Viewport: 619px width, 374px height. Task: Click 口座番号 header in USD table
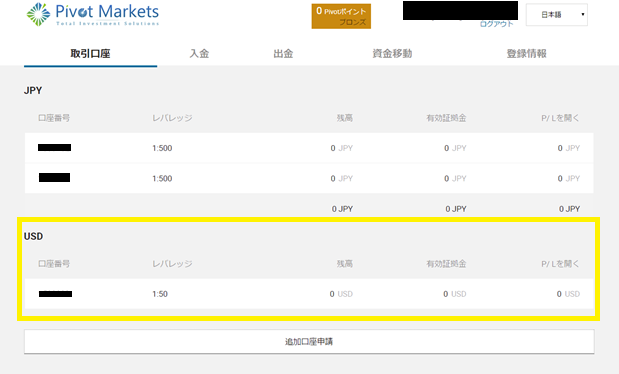54,263
